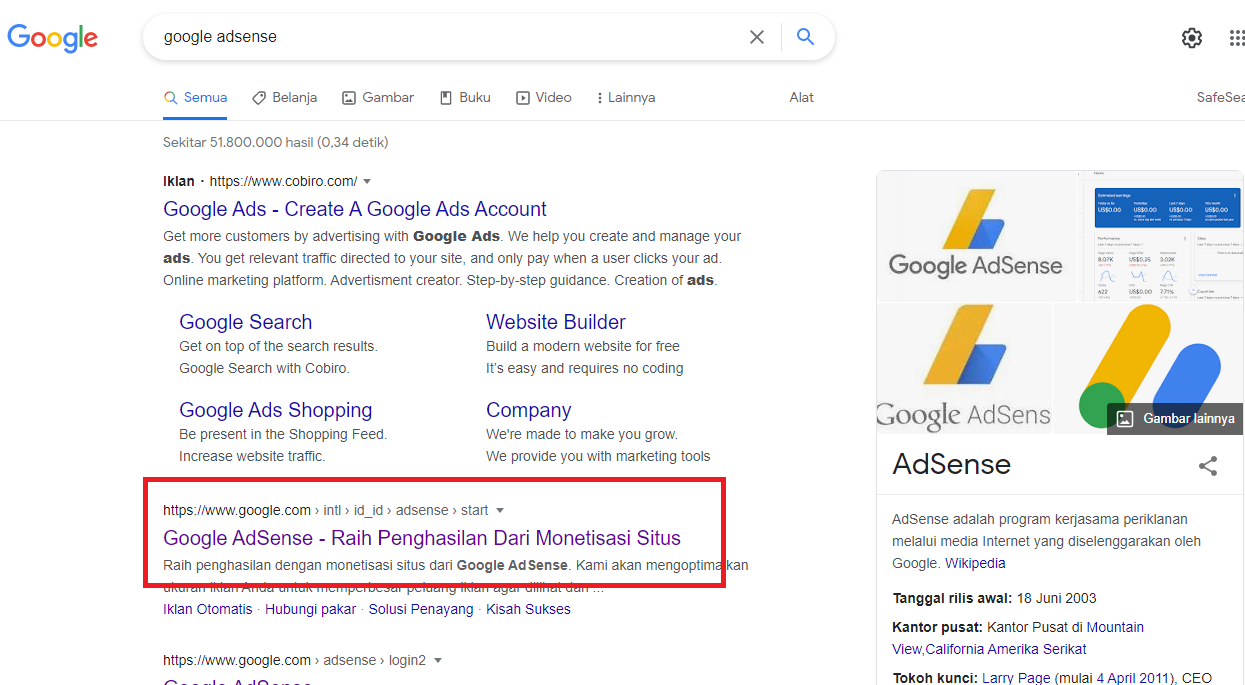Open 'Google Ads - Create A Google Ads Account'
The image size is (1245, 685).
[355, 209]
